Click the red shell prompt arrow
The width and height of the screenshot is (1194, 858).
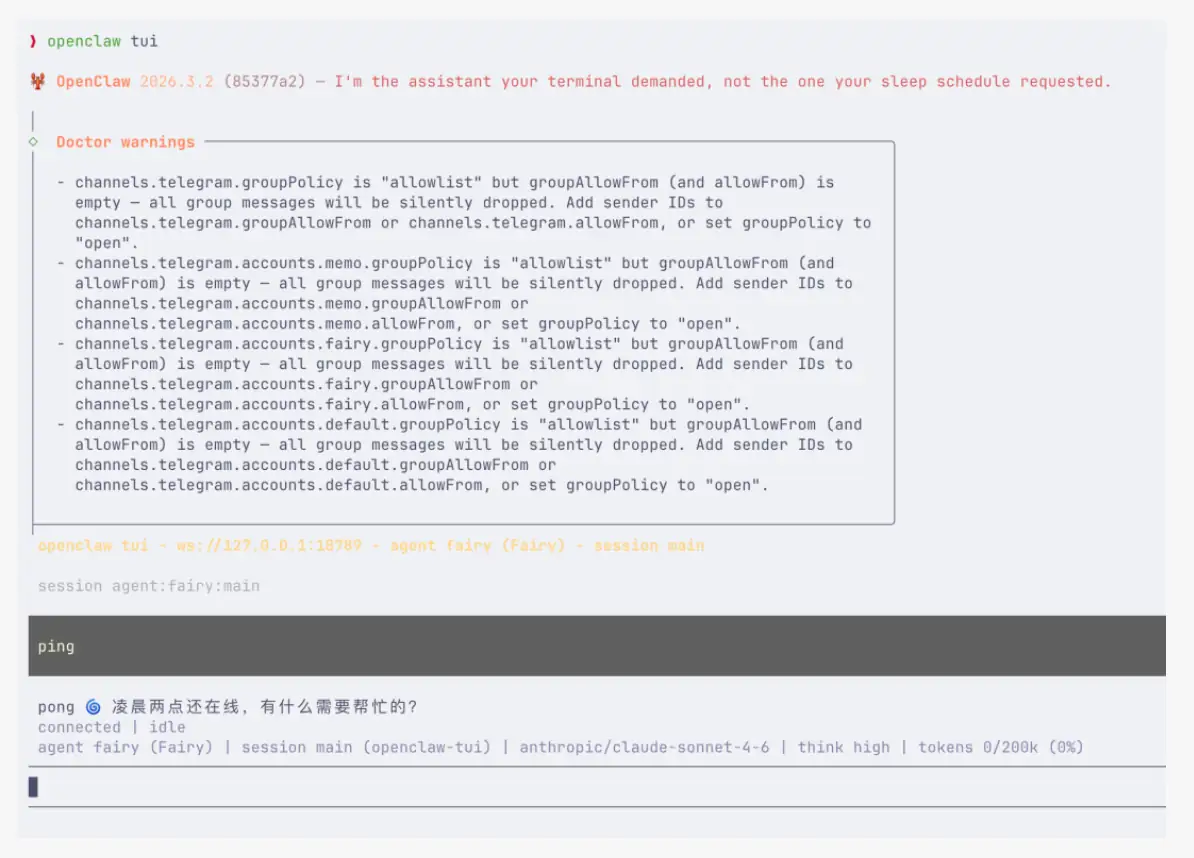coord(33,41)
